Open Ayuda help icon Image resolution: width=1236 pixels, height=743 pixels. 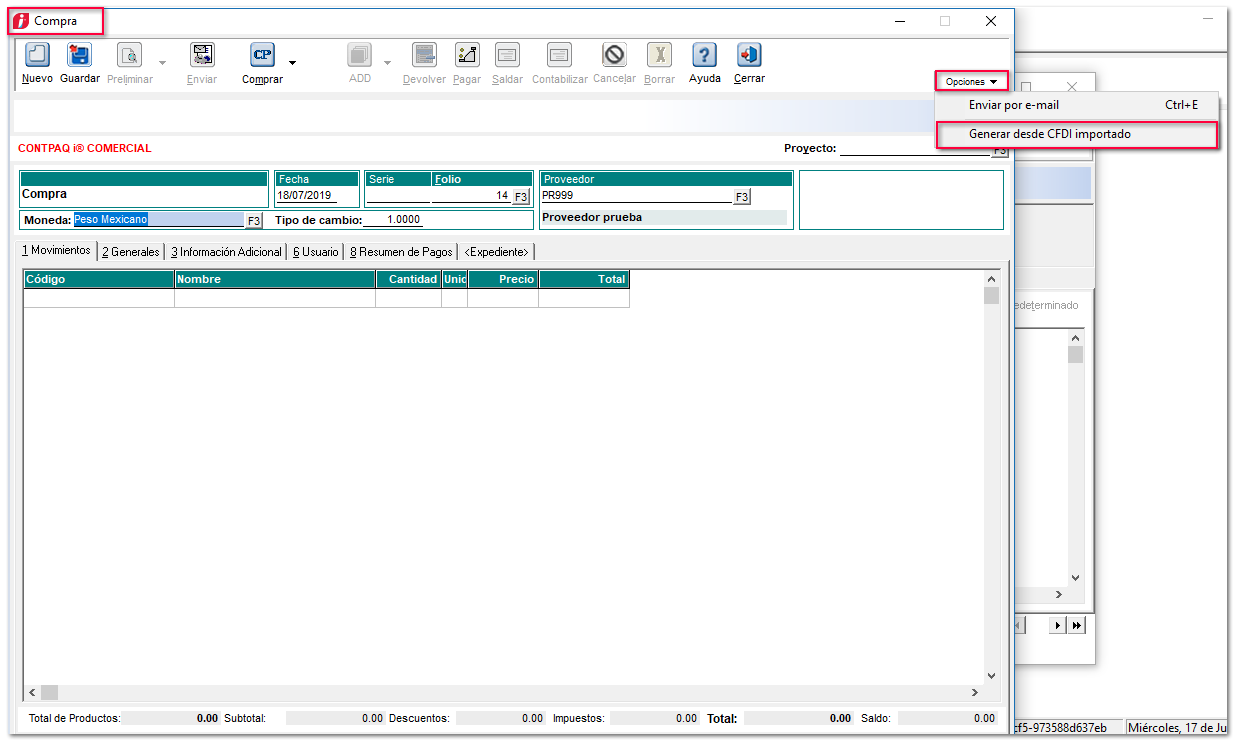pyautogui.click(x=705, y=55)
